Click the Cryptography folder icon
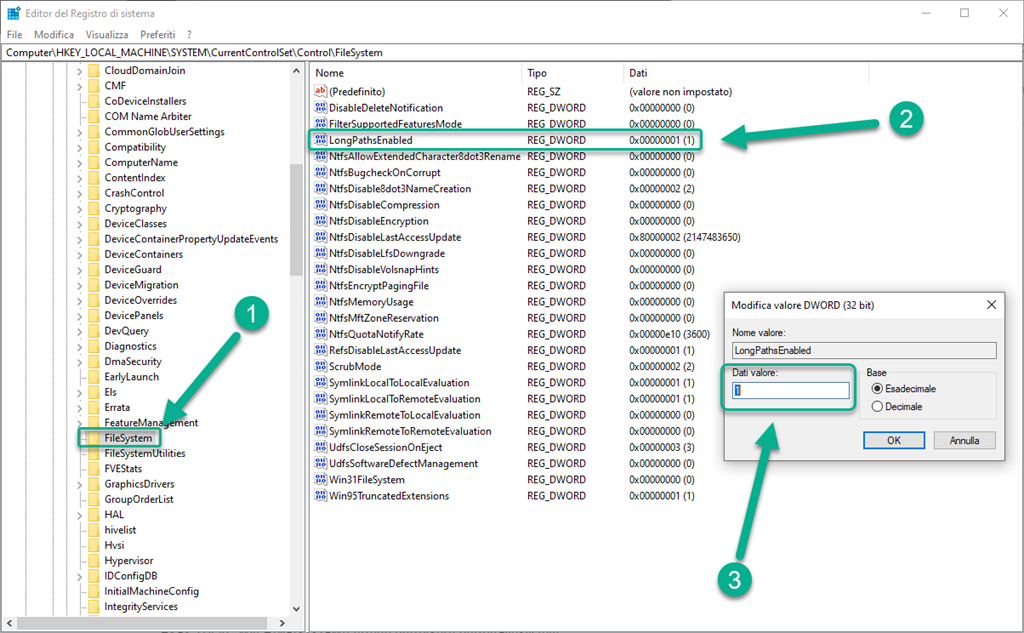The width and height of the screenshot is (1024, 633). click(x=94, y=208)
